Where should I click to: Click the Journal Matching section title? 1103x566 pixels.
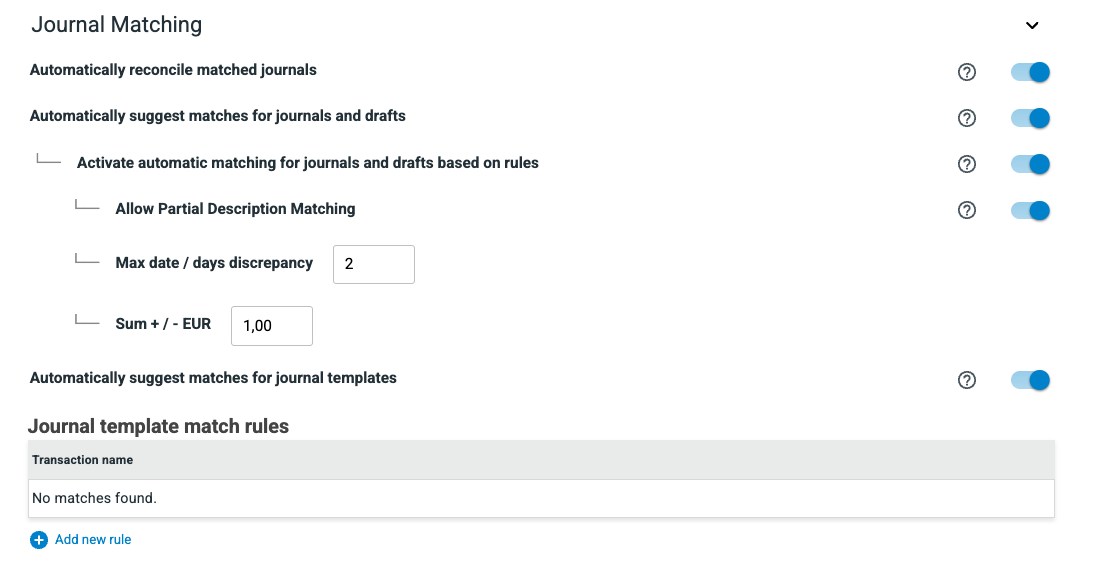[116, 25]
